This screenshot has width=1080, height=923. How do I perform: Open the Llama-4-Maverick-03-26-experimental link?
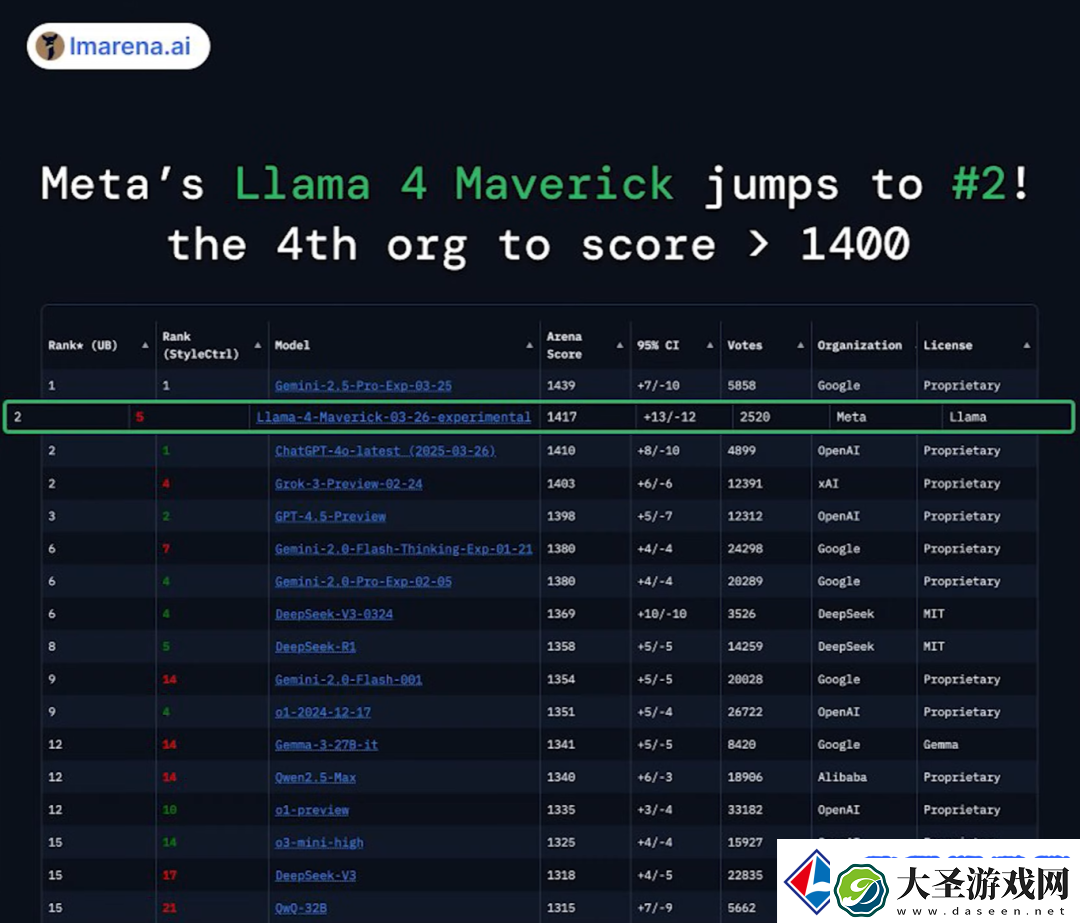coord(393,417)
